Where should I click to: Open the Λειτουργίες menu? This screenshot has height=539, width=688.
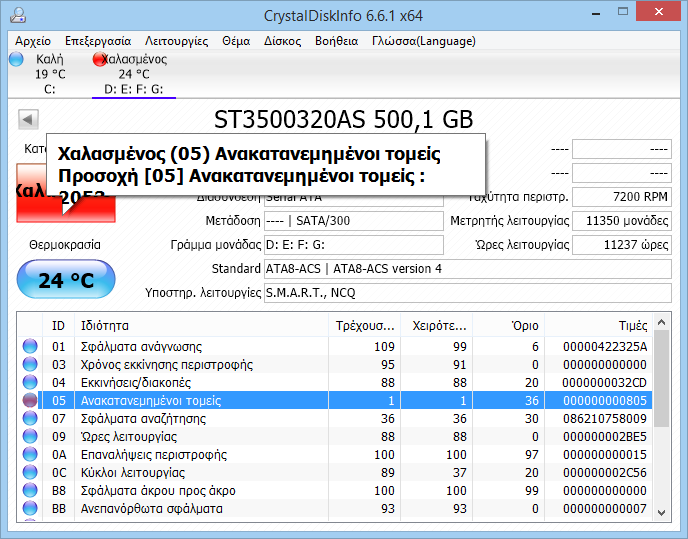(x=176, y=41)
